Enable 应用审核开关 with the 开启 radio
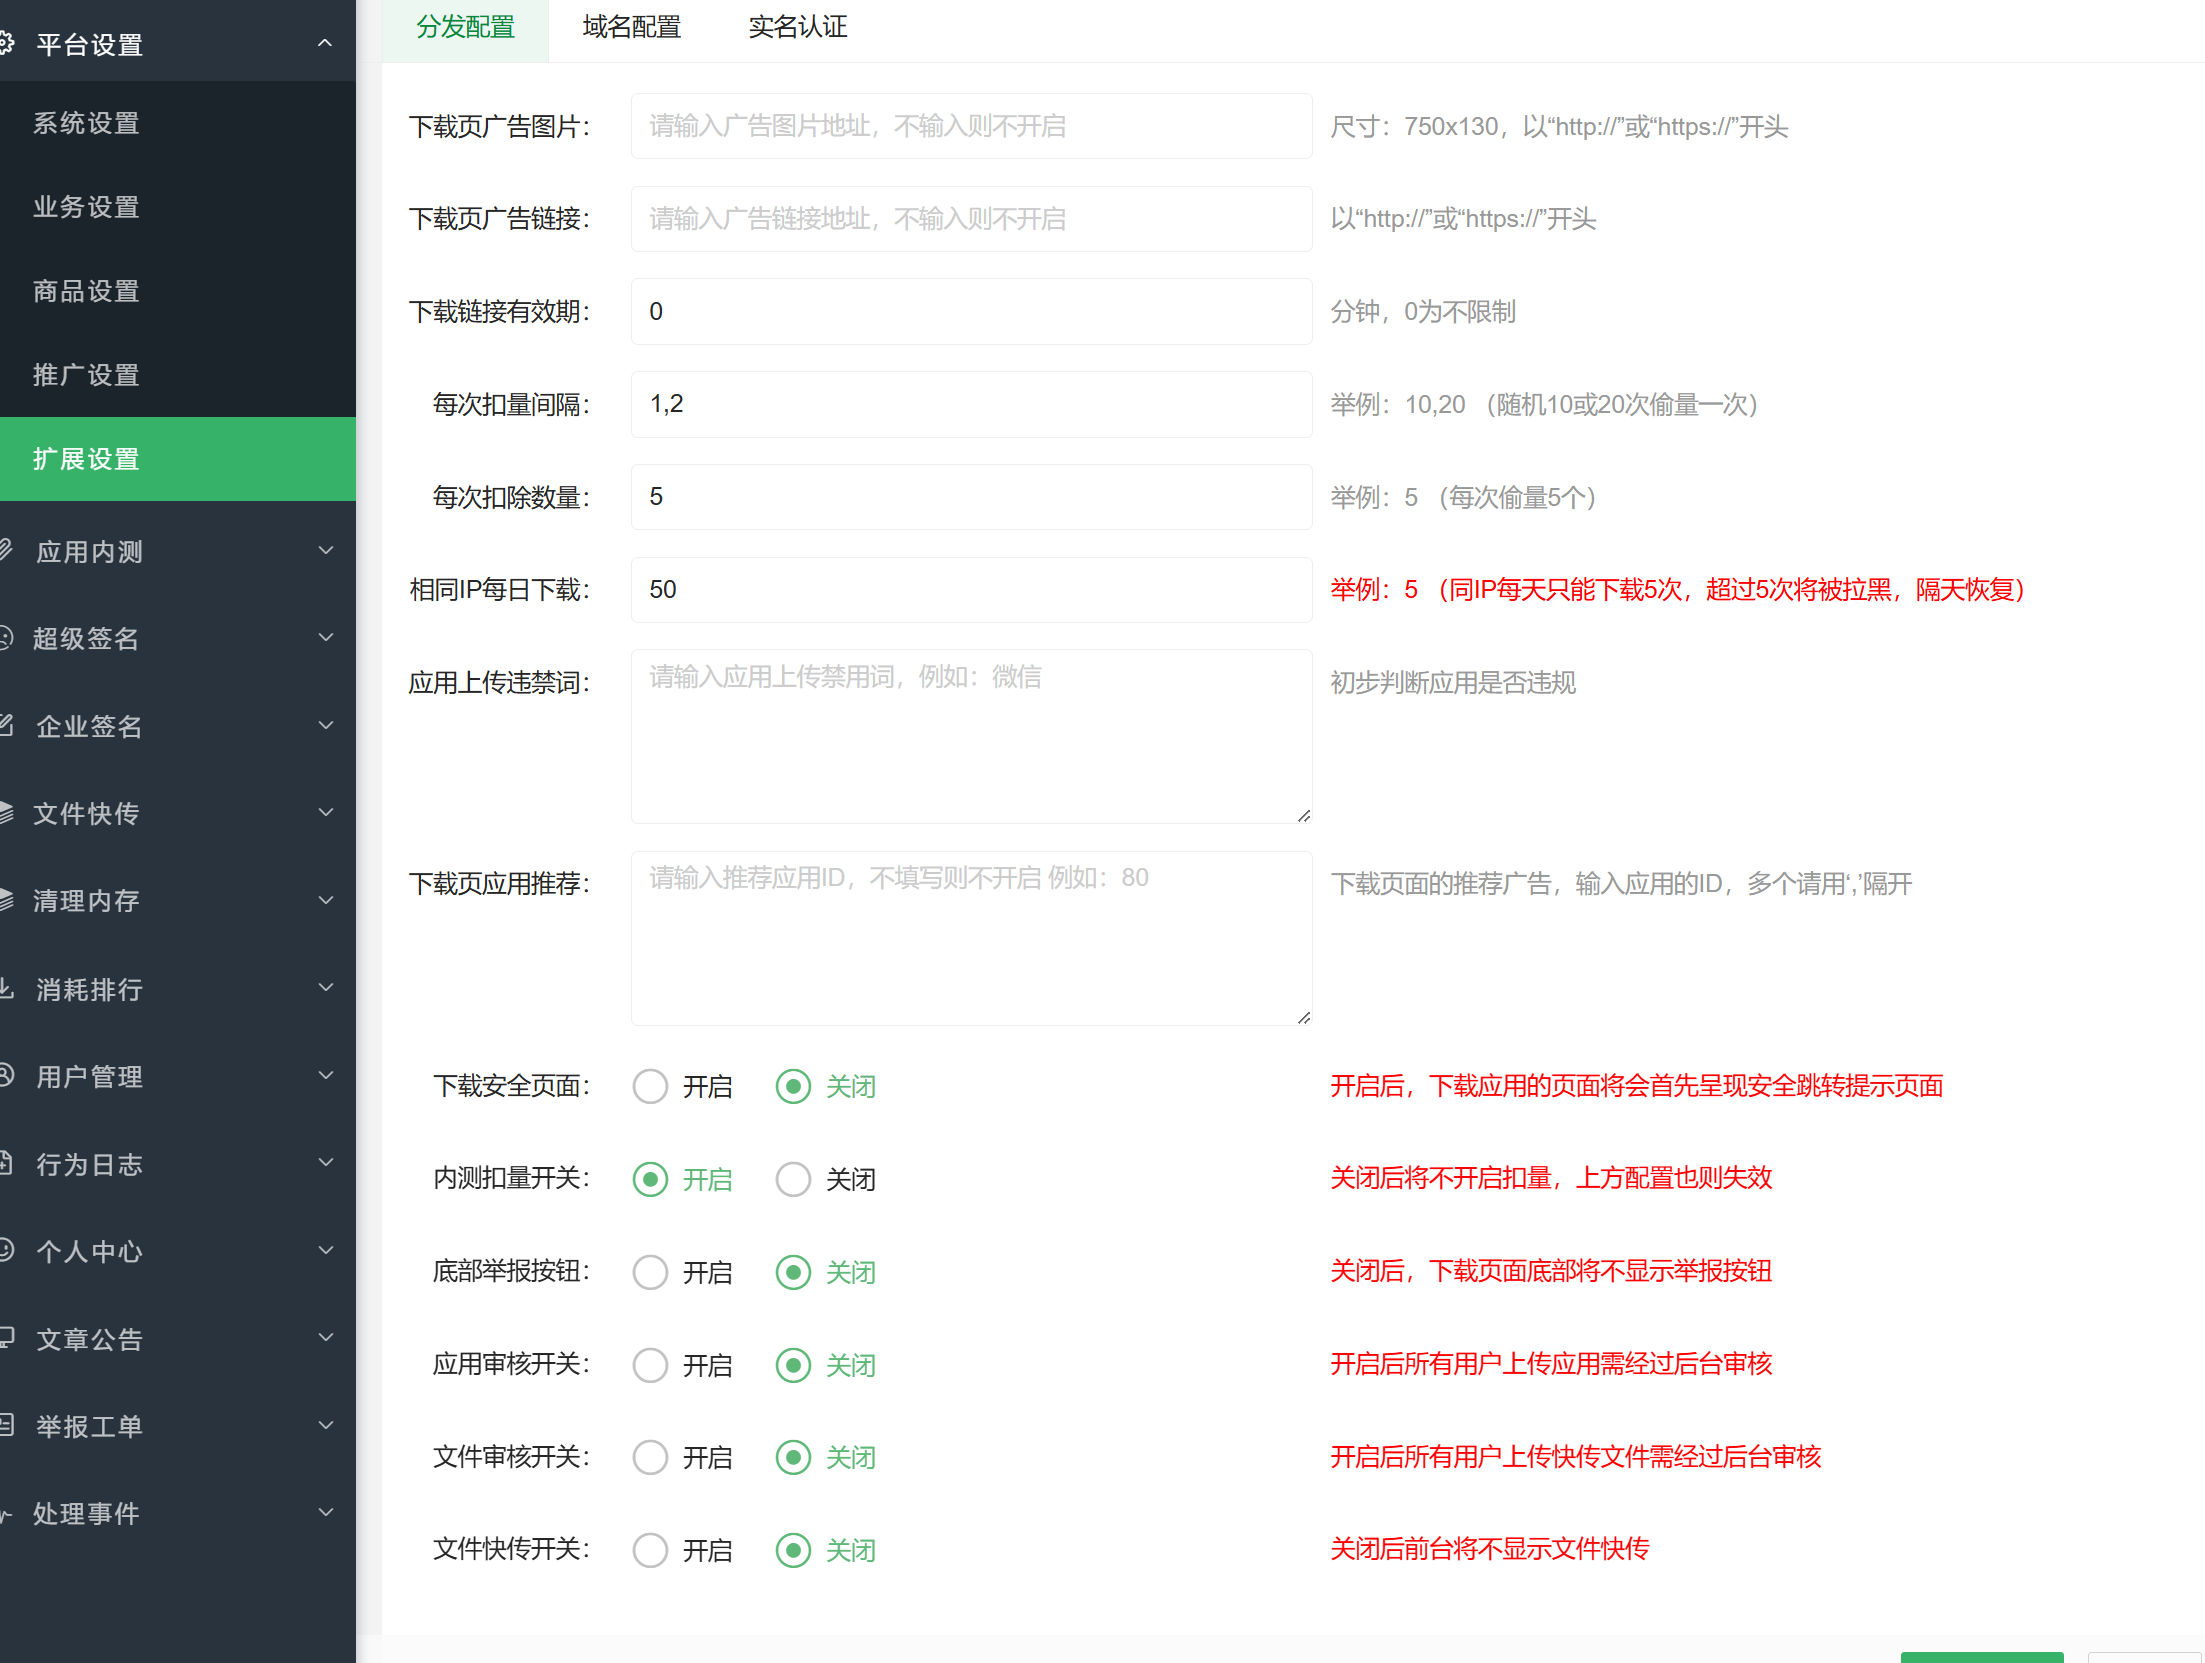Viewport: 2205px width, 1663px height. point(650,1365)
